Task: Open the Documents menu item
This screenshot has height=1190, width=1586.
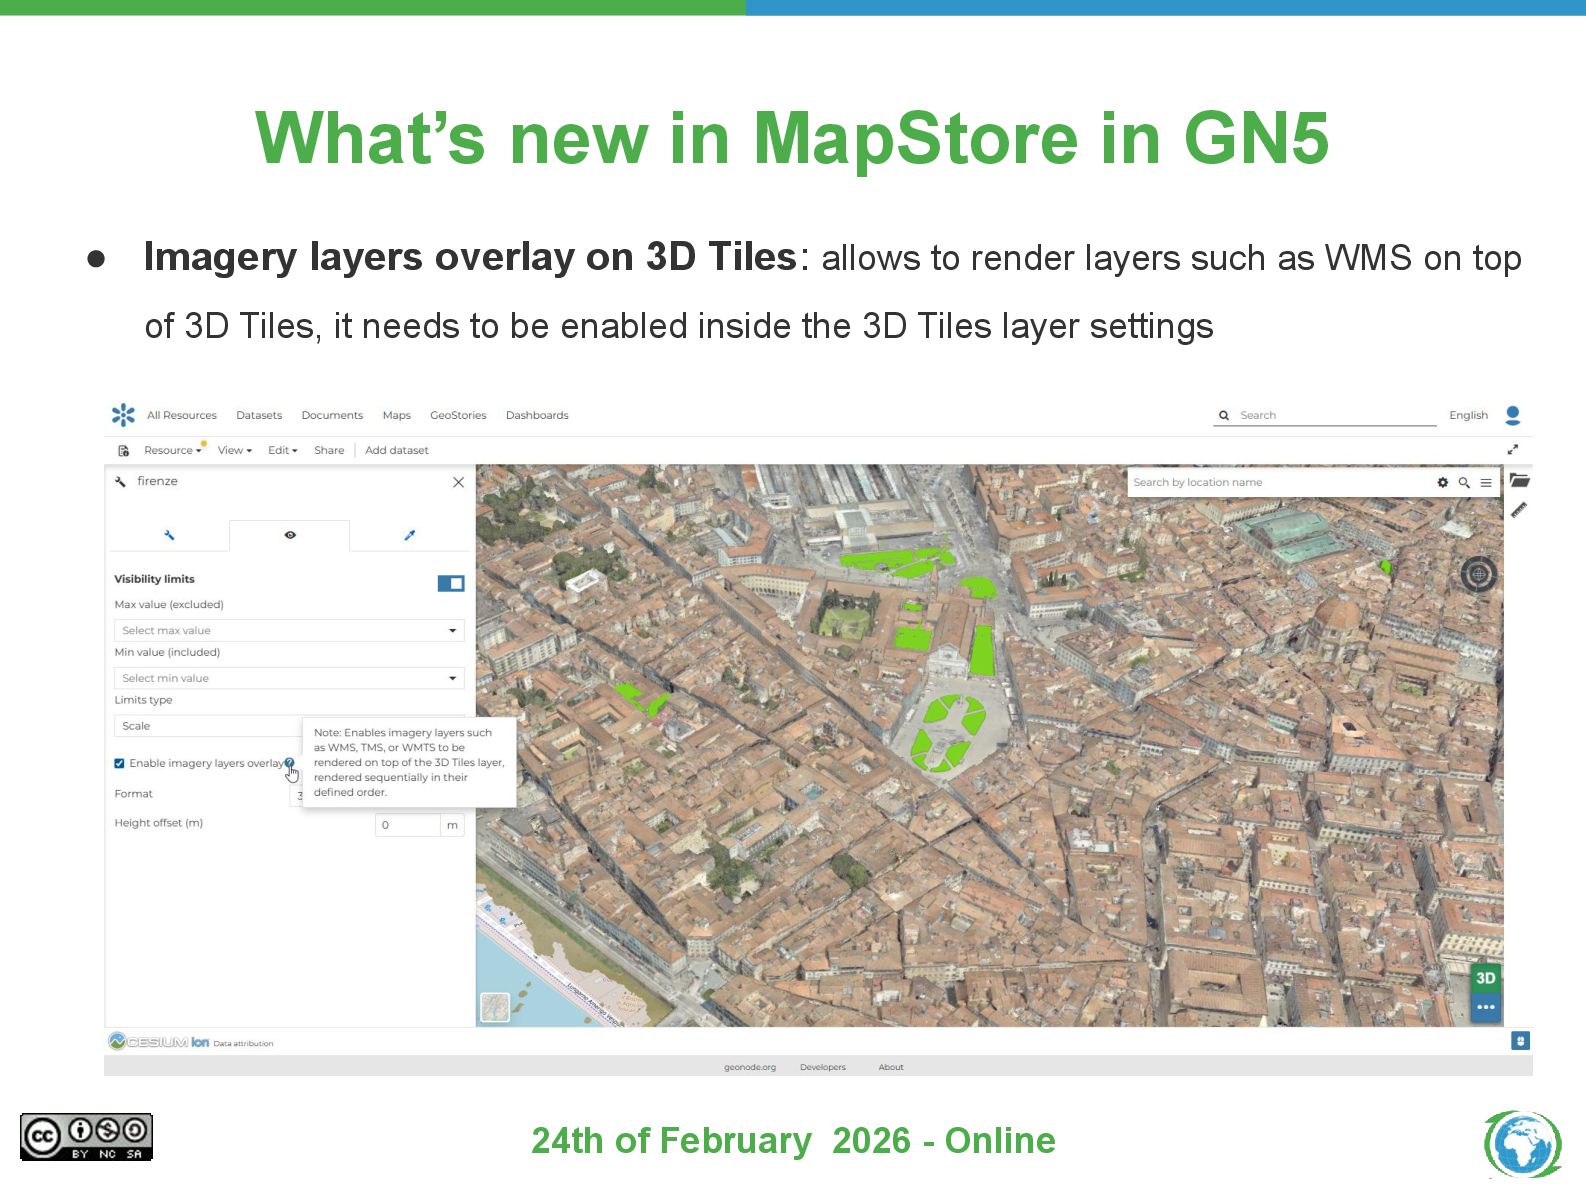Action: (332, 415)
